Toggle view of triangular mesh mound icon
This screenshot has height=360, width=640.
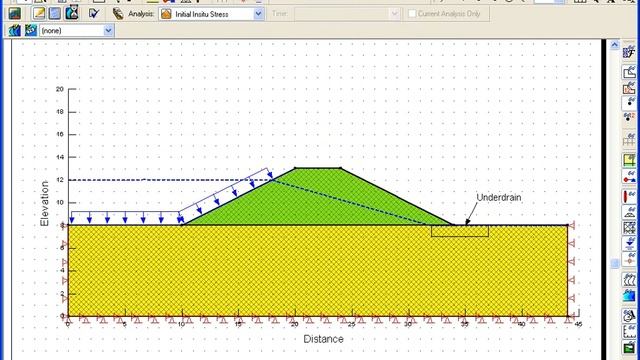[x=629, y=212]
